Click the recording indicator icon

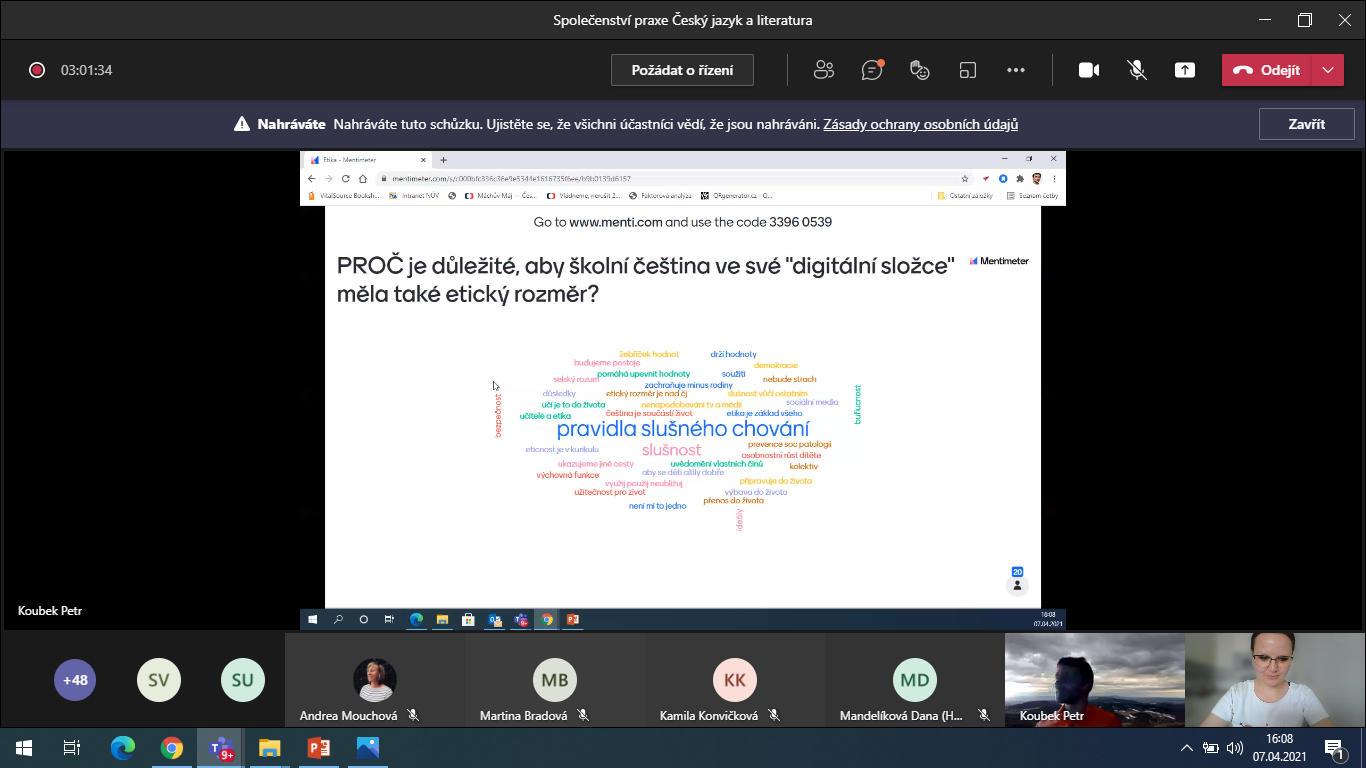tap(37, 70)
